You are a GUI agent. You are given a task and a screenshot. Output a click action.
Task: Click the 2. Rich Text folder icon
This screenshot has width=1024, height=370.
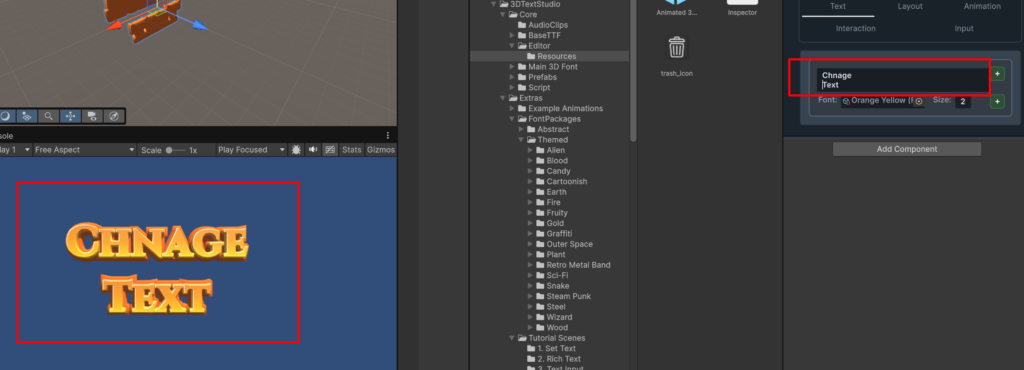pos(532,359)
